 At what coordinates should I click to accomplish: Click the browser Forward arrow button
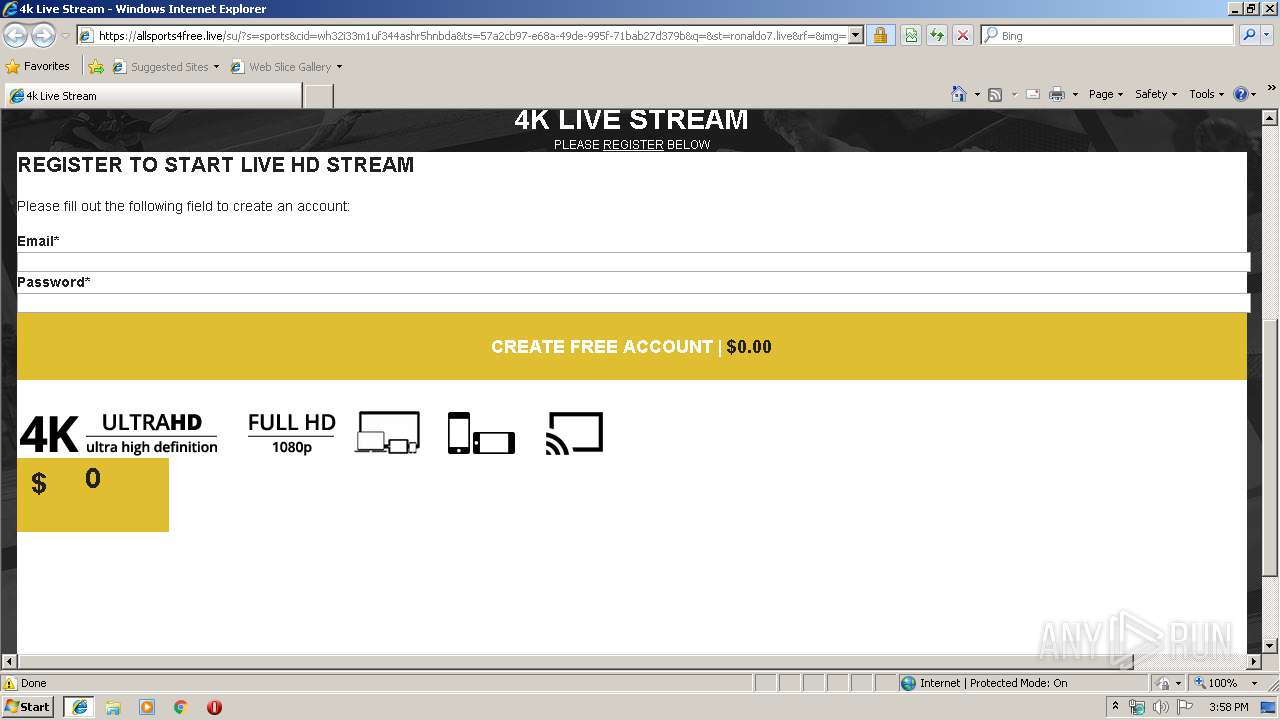point(43,35)
